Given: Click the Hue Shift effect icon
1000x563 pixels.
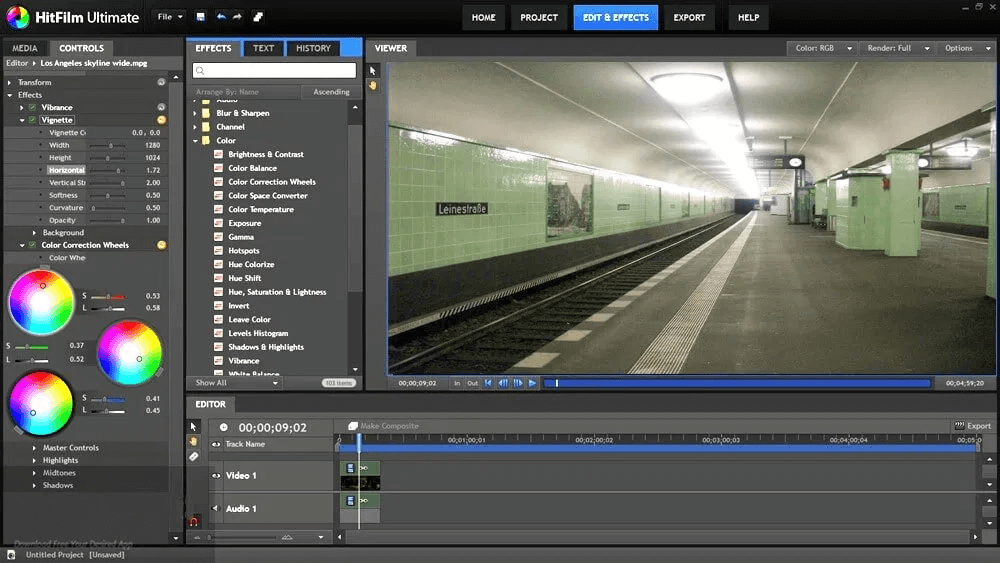Looking at the screenshot, I should [219, 278].
